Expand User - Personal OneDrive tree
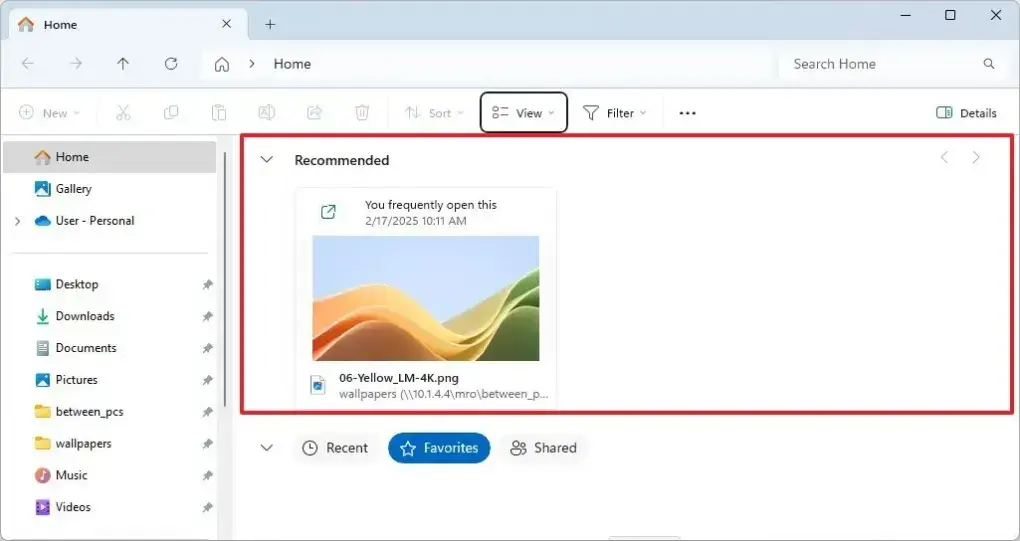This screenshot has height=541, width=1020. tap(18, 221)
